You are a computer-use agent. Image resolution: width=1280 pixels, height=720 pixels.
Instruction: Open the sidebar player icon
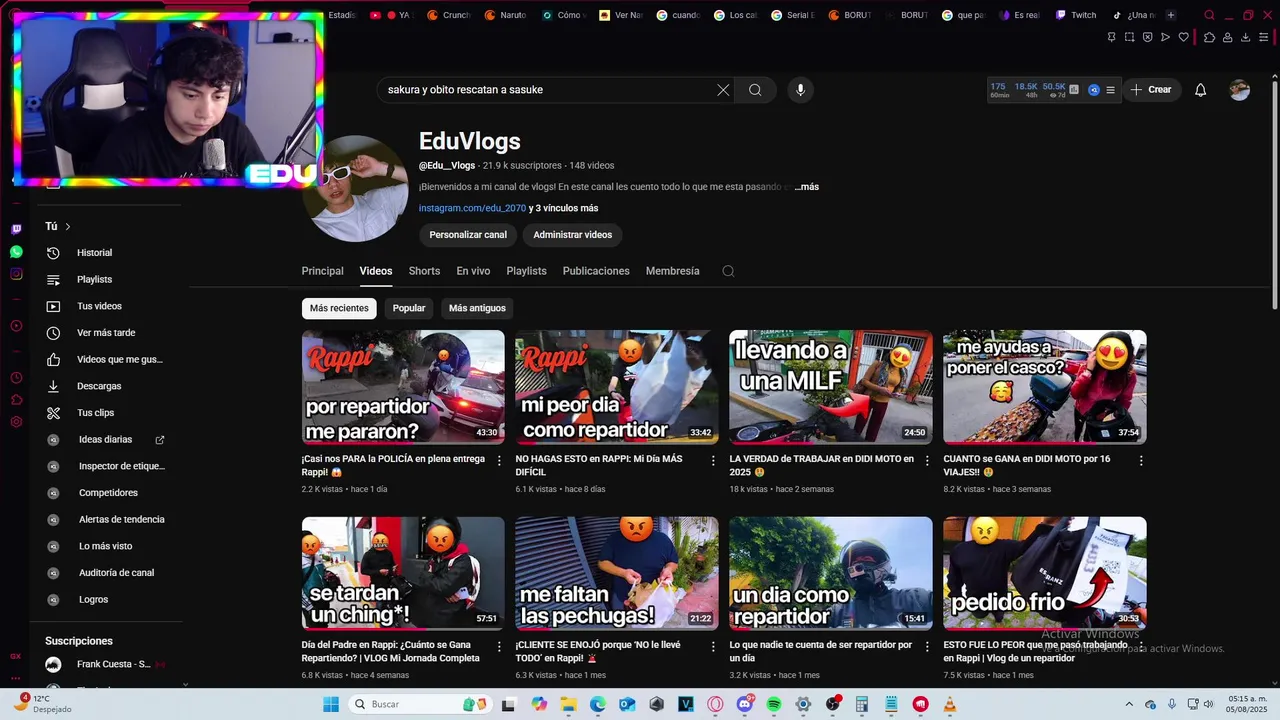[x=16, y=326]
